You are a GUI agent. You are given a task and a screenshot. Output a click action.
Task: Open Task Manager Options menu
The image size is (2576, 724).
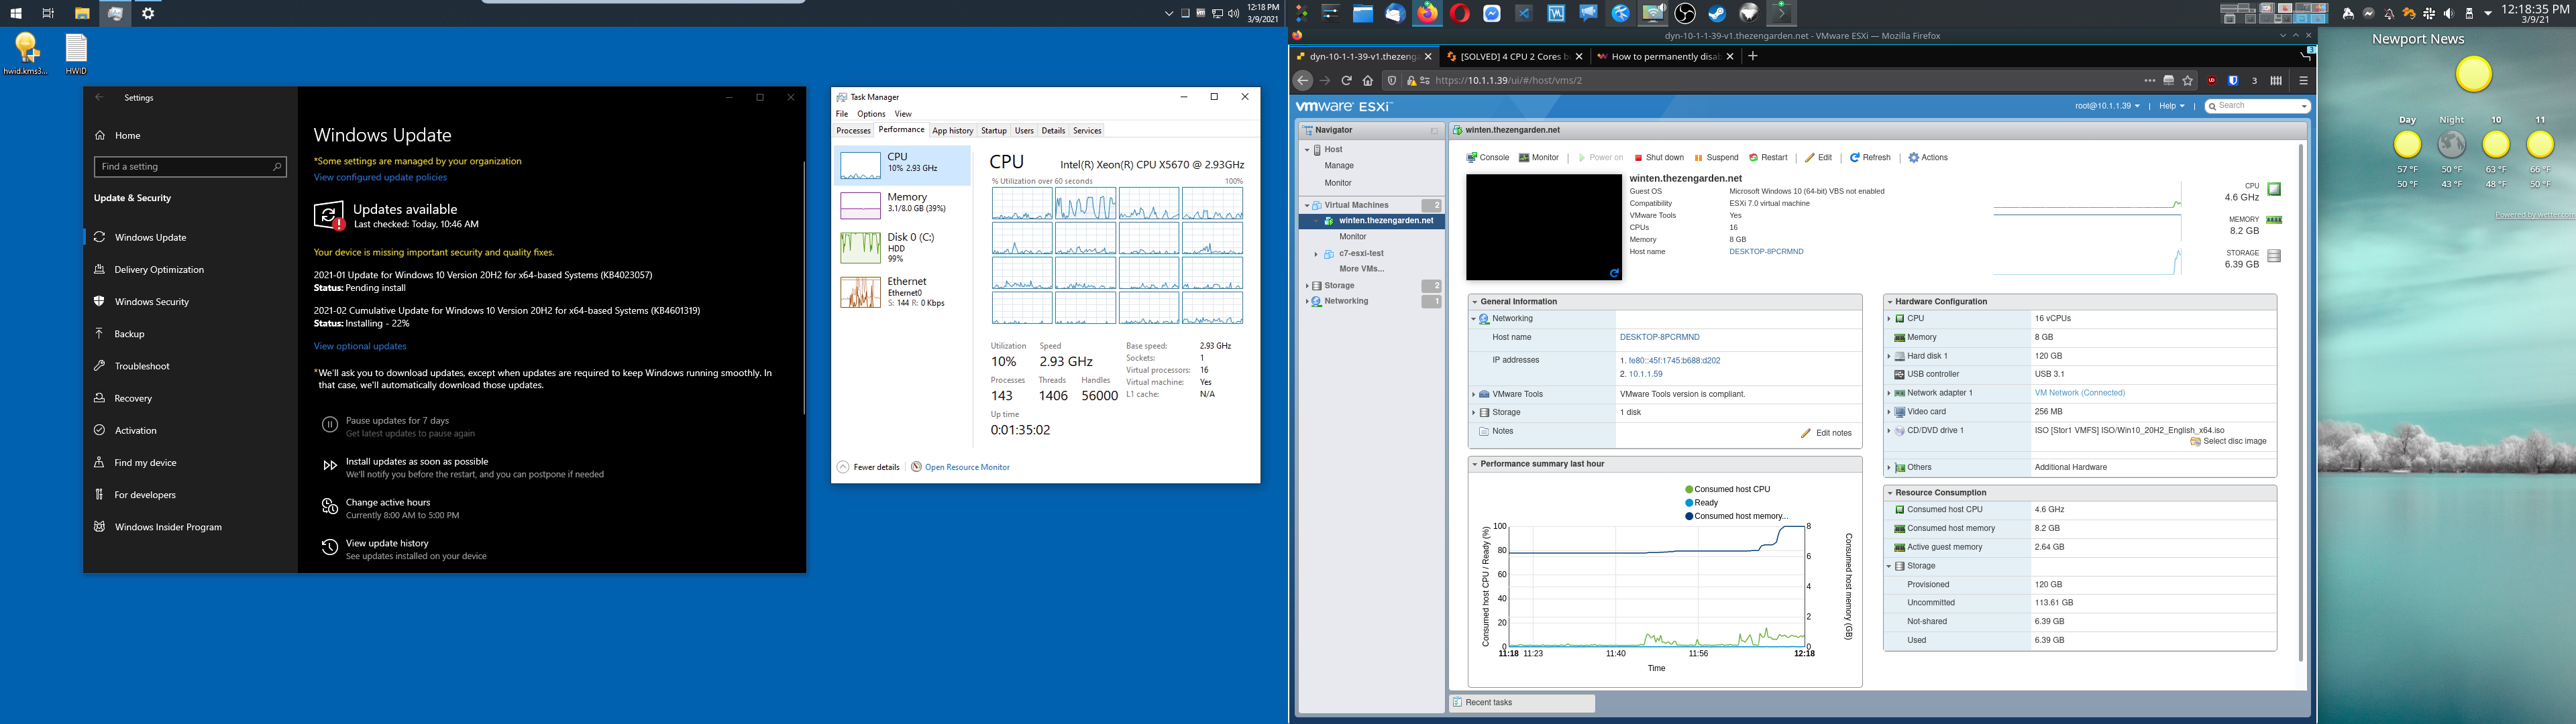[871, 114]
